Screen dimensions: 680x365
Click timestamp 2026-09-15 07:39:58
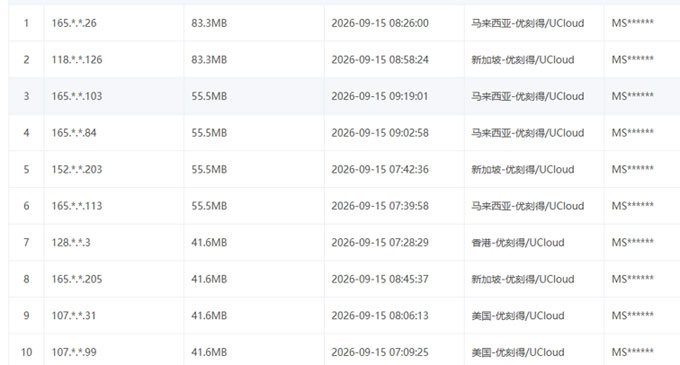(380, 206)
